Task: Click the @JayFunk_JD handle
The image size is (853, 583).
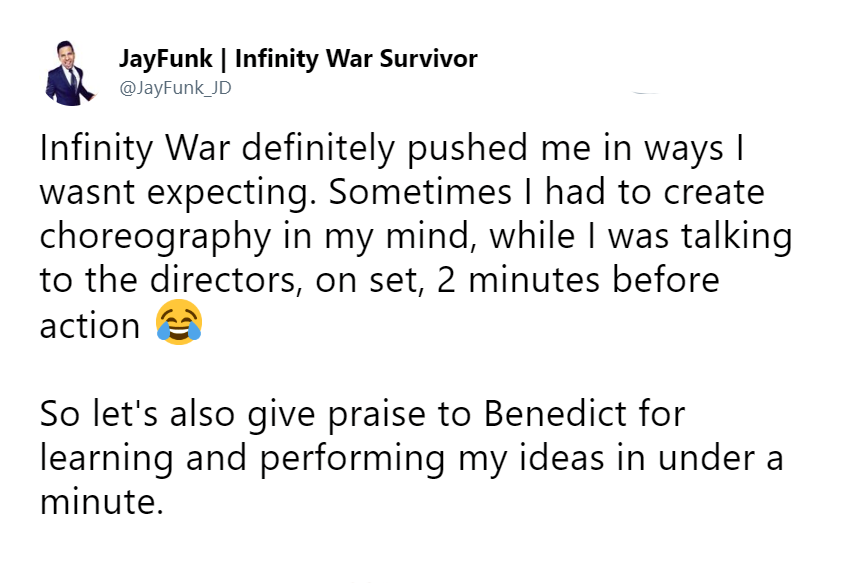Action: point(176,89)
